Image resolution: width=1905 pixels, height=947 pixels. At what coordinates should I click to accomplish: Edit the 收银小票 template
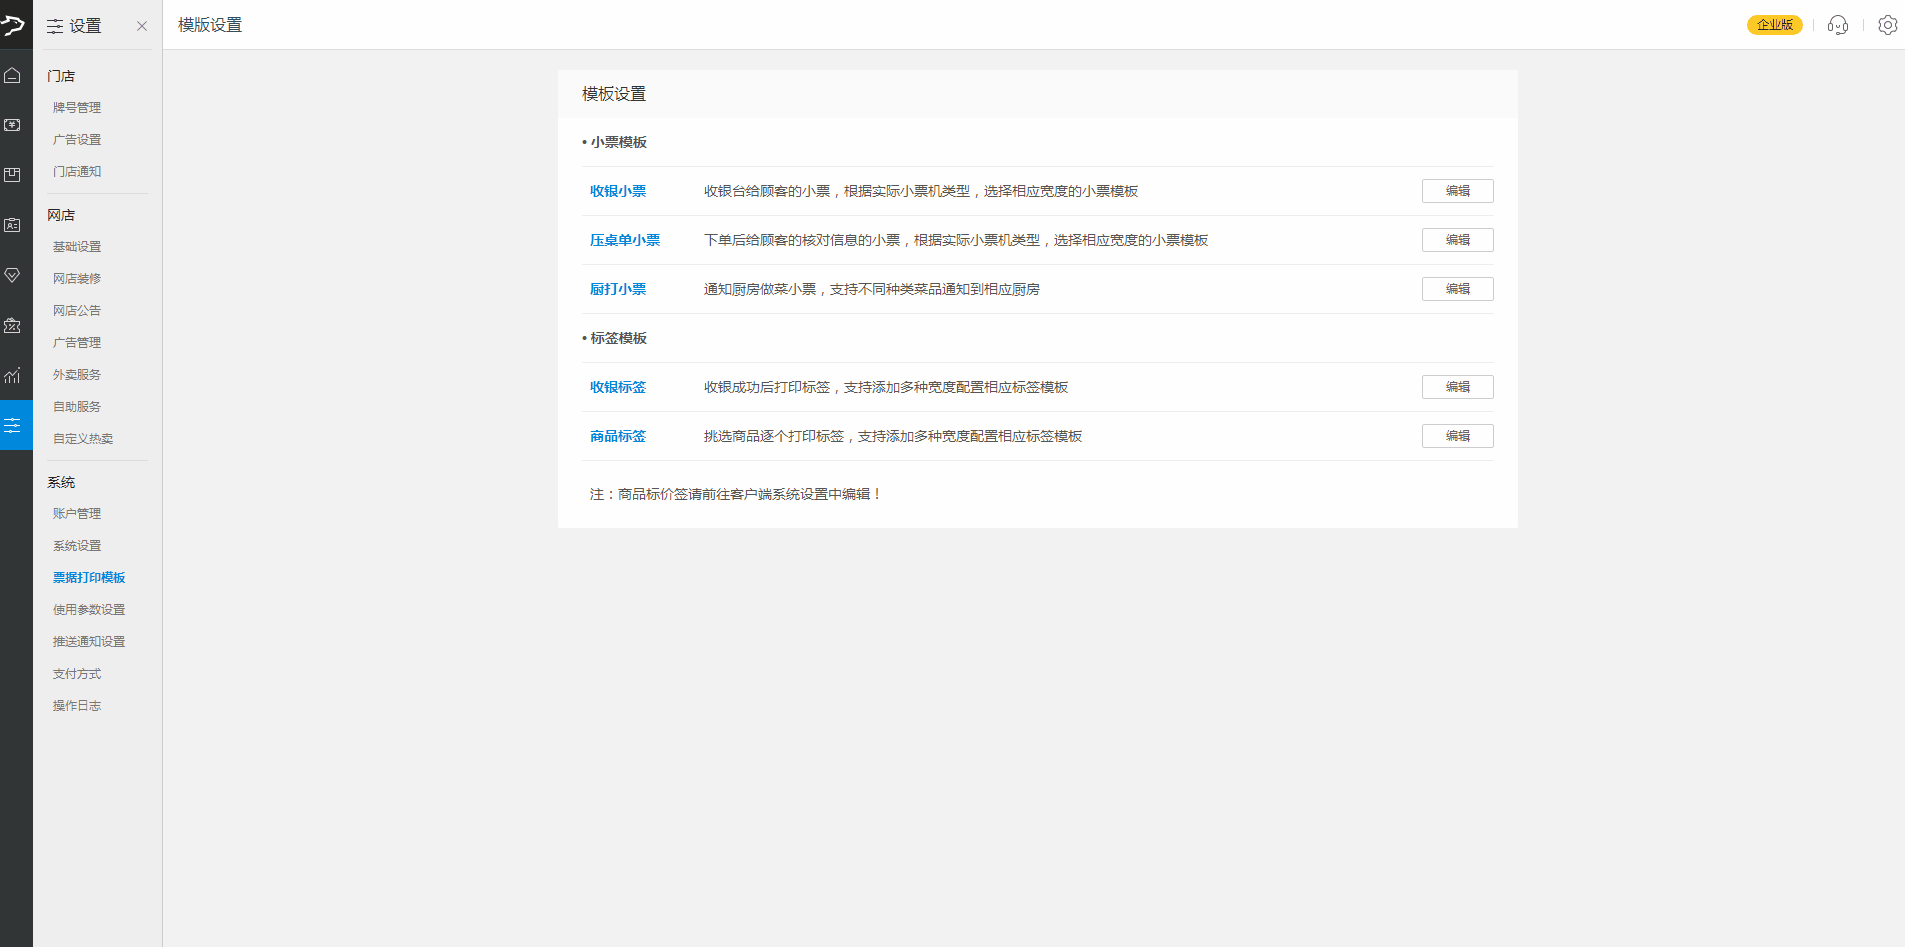coord(1457,191)
